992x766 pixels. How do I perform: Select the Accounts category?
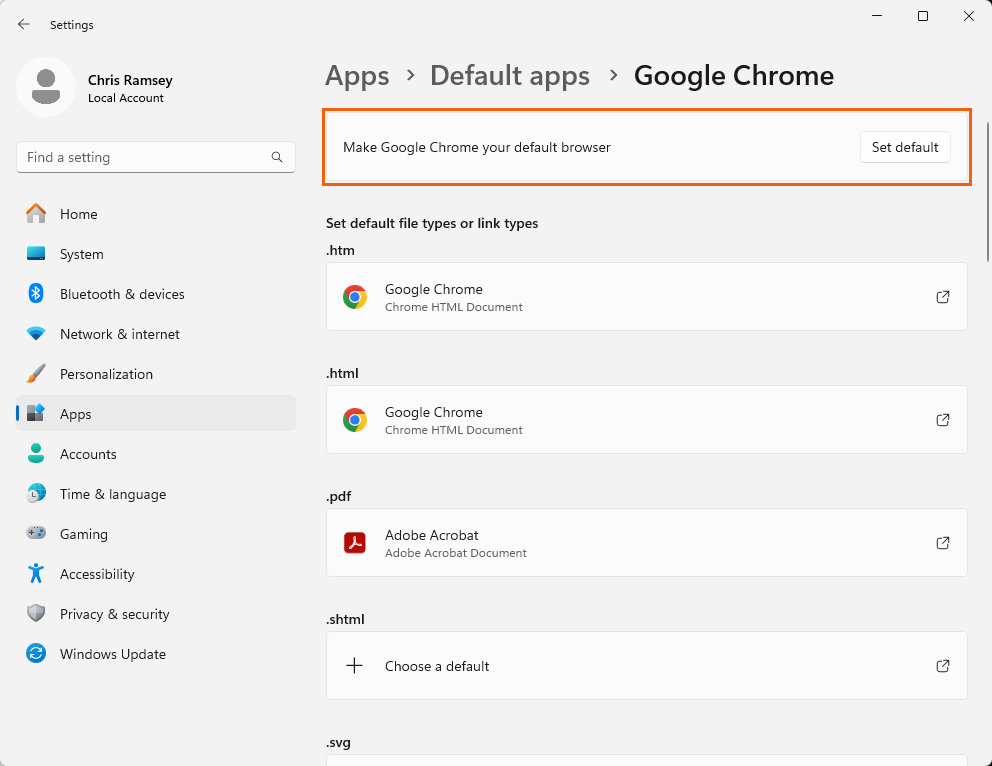point(156,453)
